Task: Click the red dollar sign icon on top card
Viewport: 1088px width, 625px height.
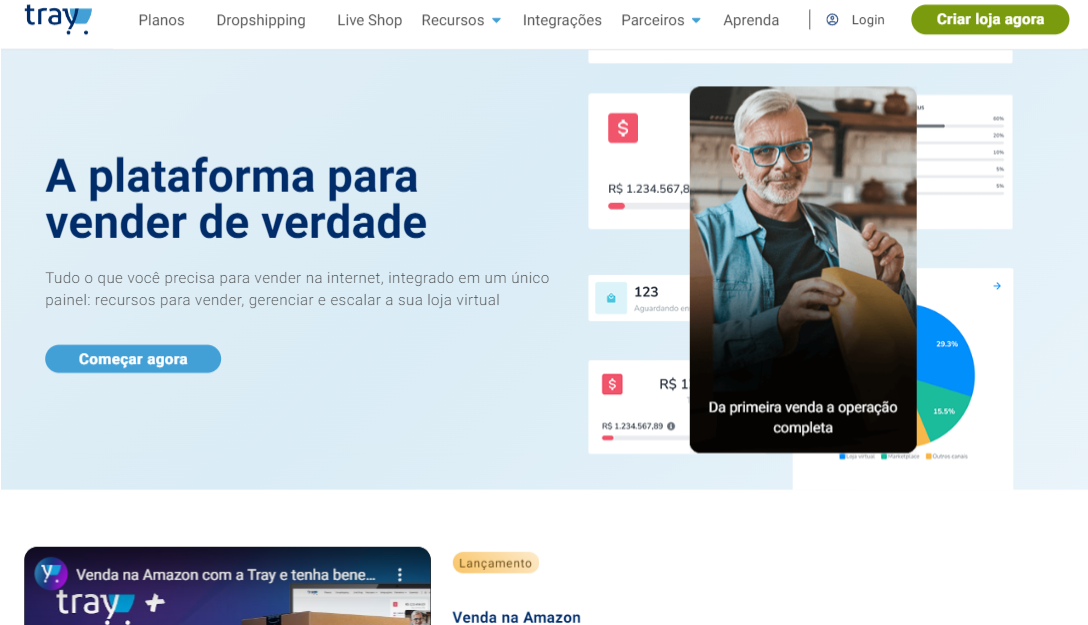Action: (x=623, y=128)
